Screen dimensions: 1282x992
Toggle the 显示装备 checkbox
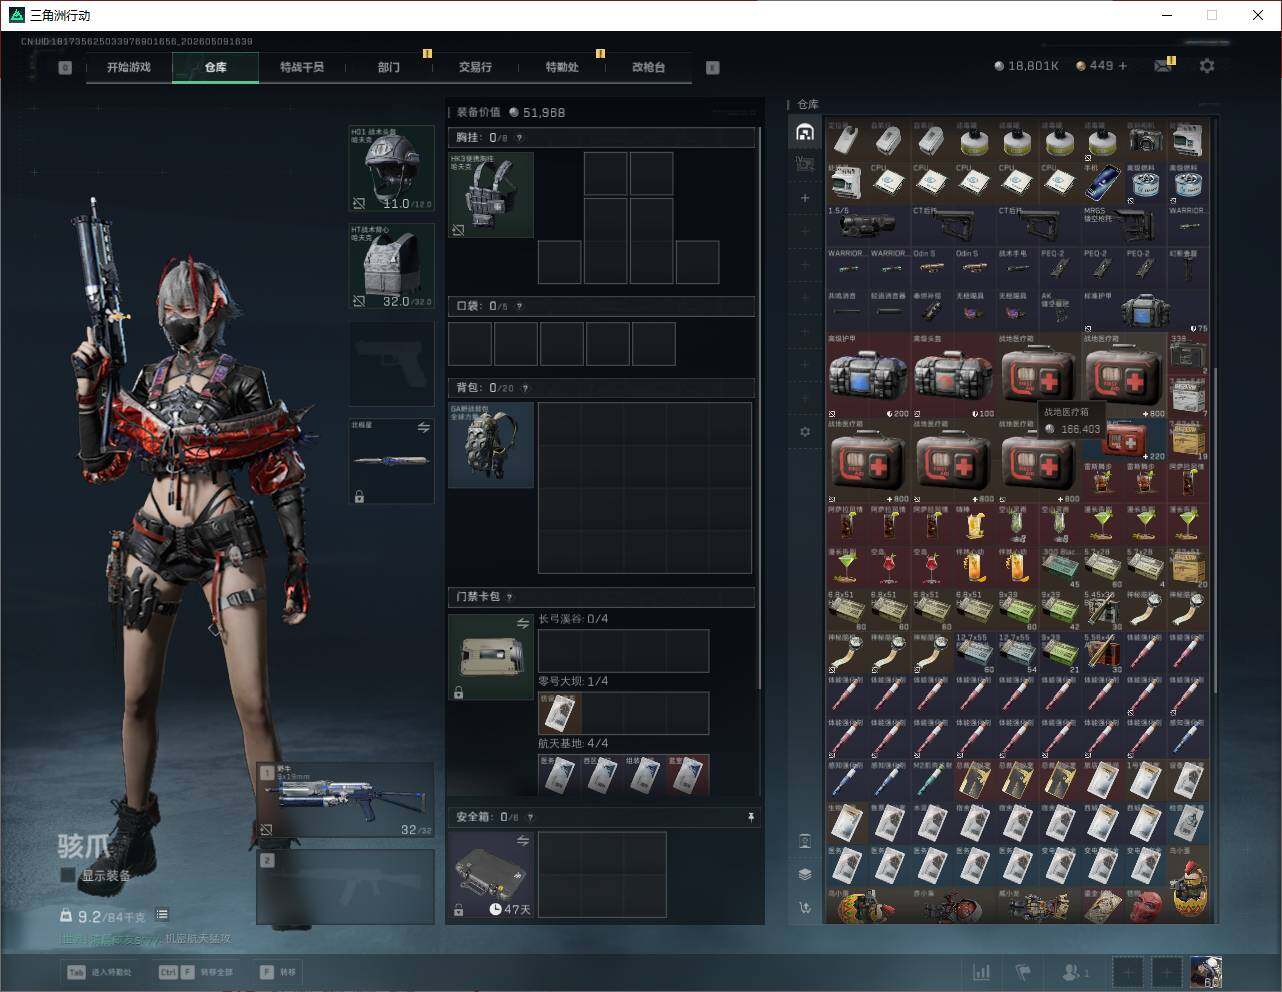(68, 875)
